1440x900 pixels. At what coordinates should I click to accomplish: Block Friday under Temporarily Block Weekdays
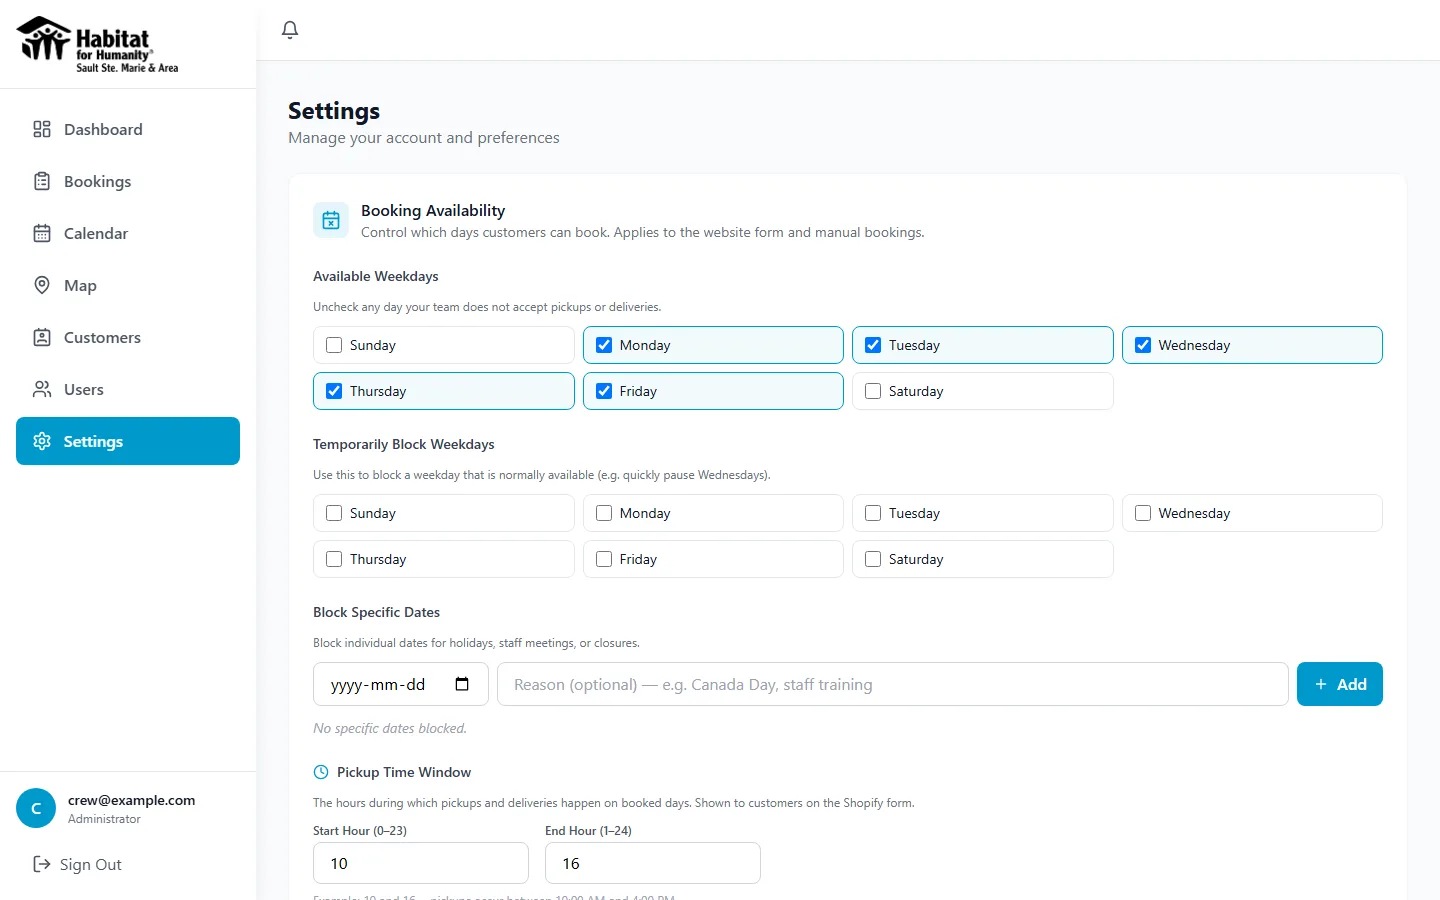(604, 559)
